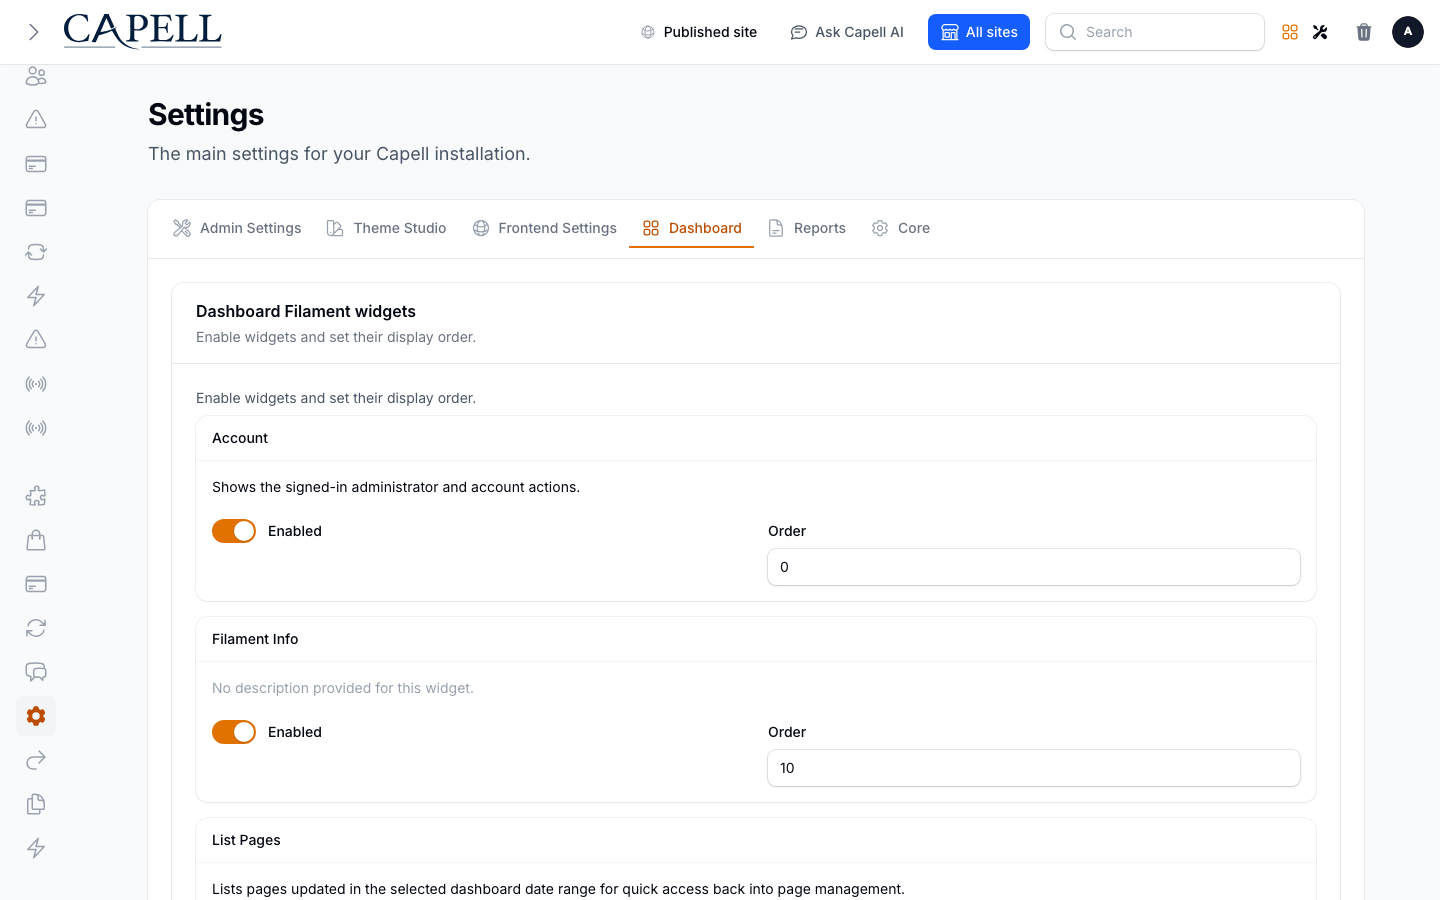Click the All sites button

979,32
